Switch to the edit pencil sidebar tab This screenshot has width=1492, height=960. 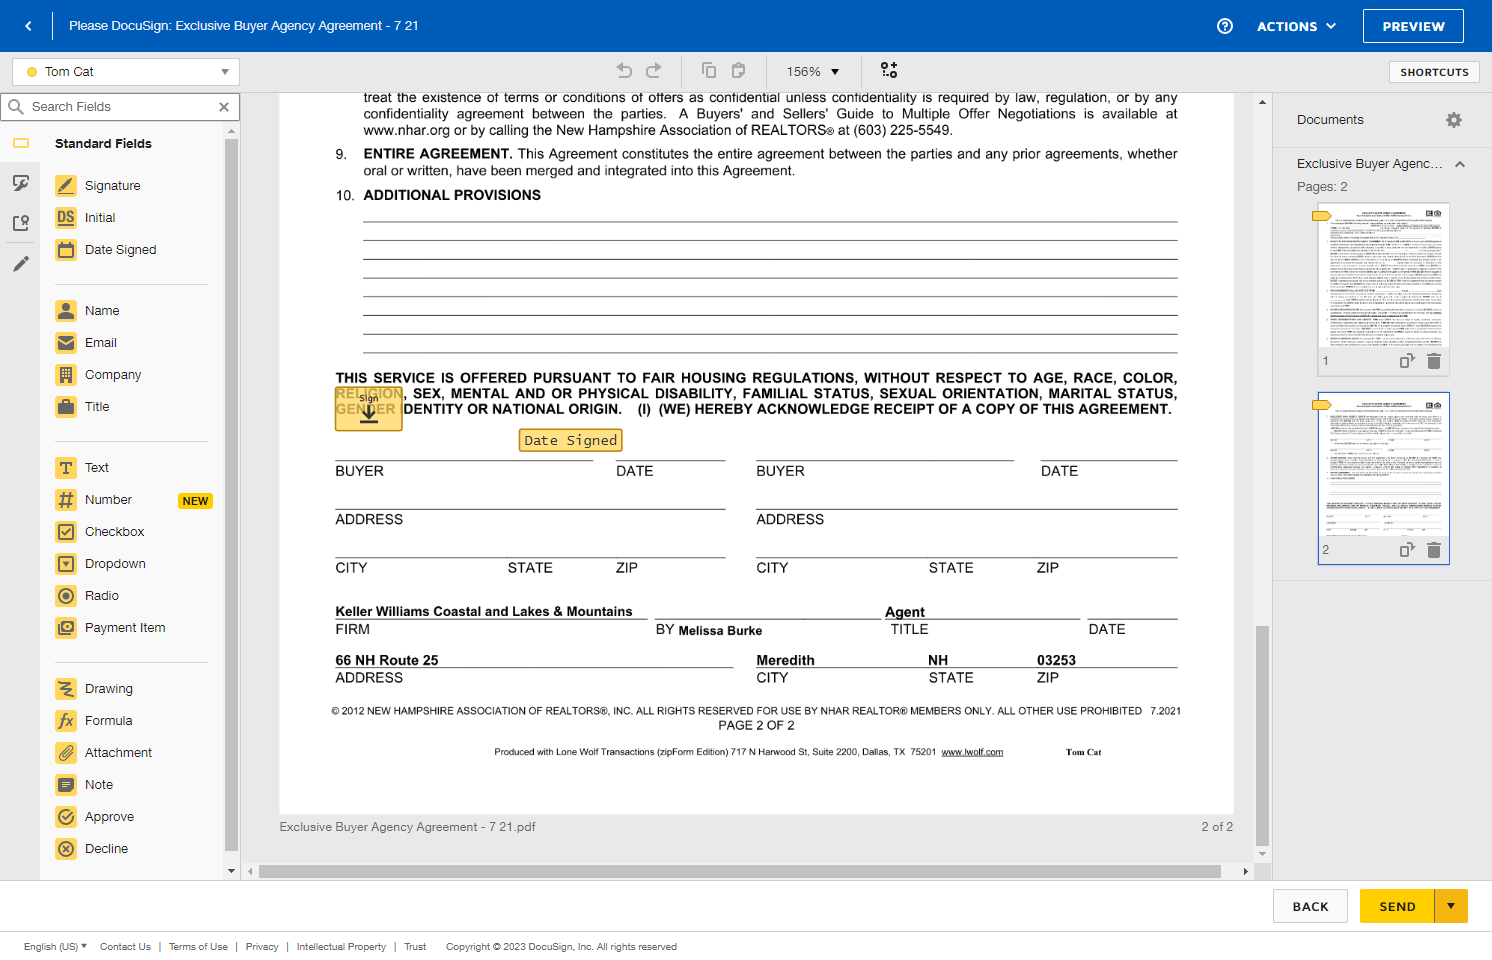point(21,264)
